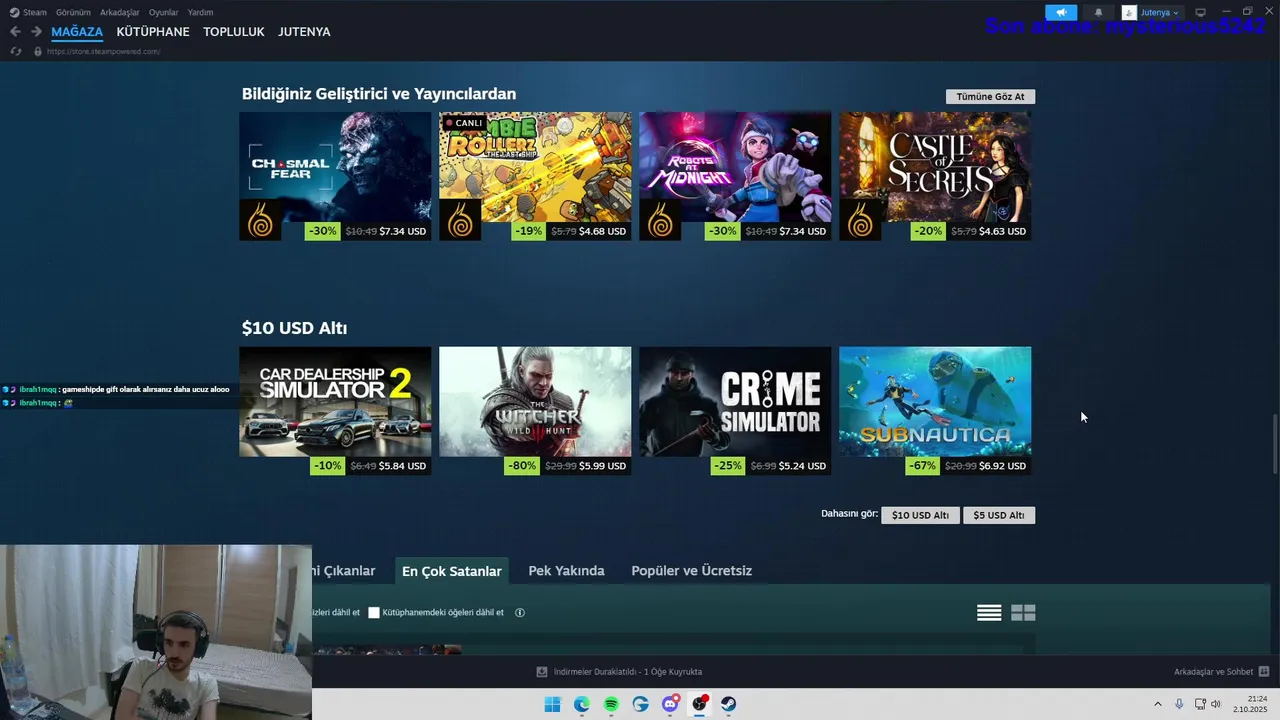
Task: Open the notifications bell
Action: pos(1098,12)
